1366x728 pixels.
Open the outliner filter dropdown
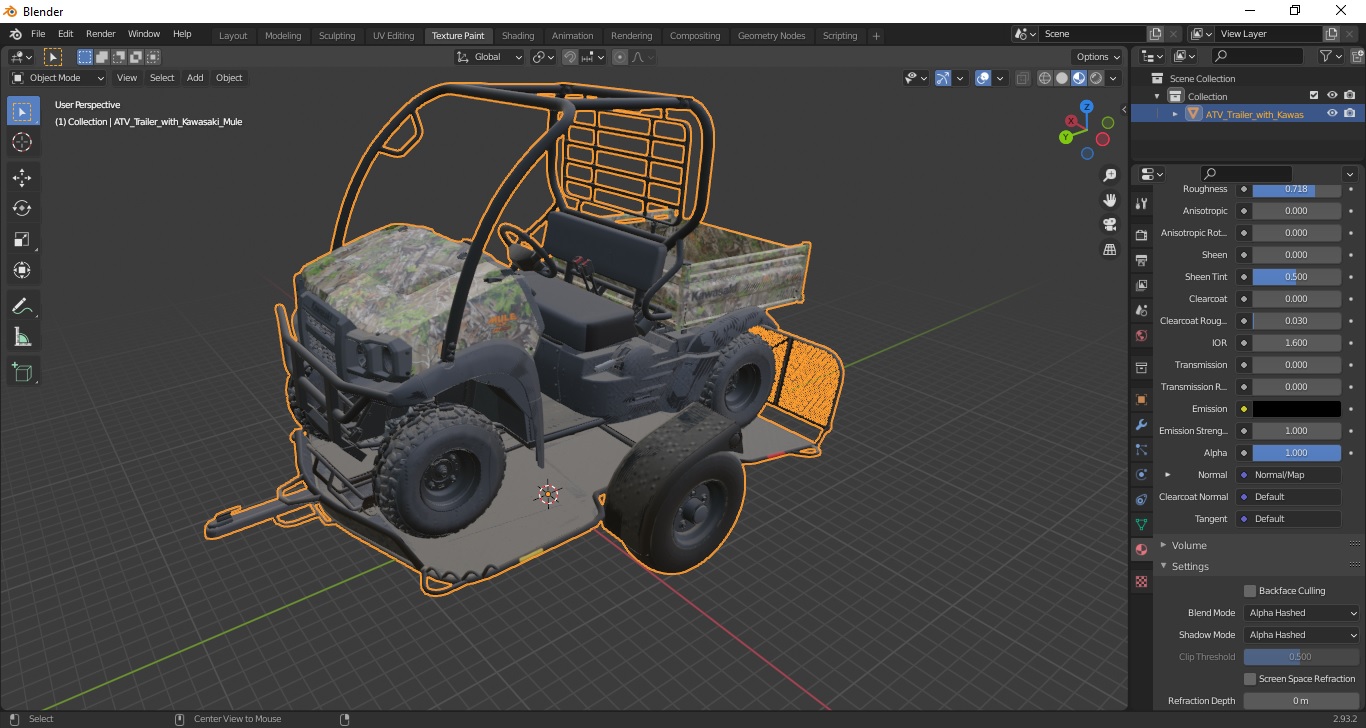click(1330, 57)
